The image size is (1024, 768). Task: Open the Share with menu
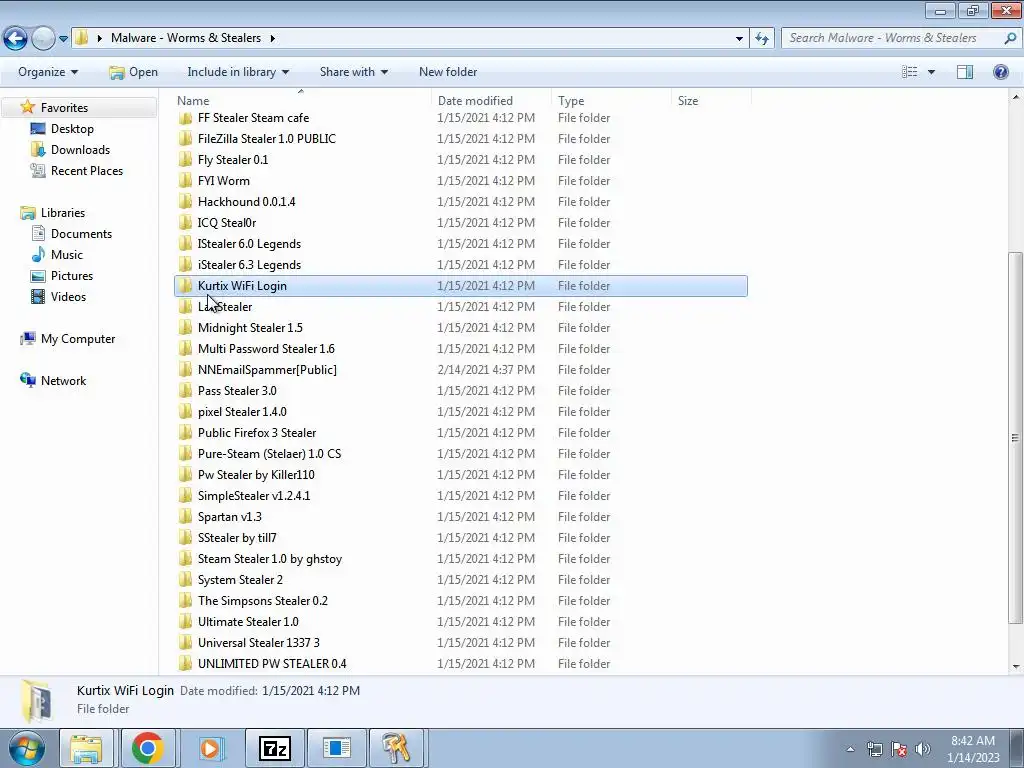pos(353,72)
